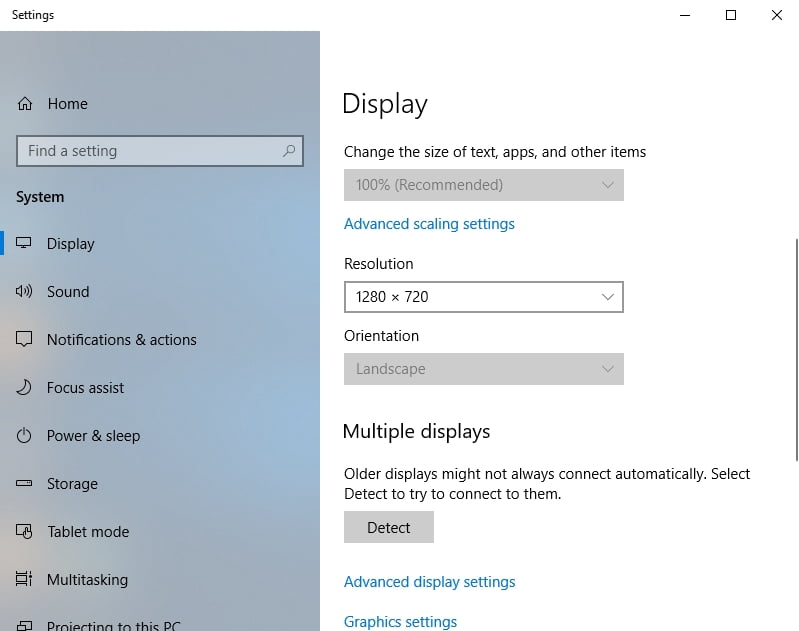Click the Sound speaker icon
This screenshot has height=631, width=799.
(23, 291)
